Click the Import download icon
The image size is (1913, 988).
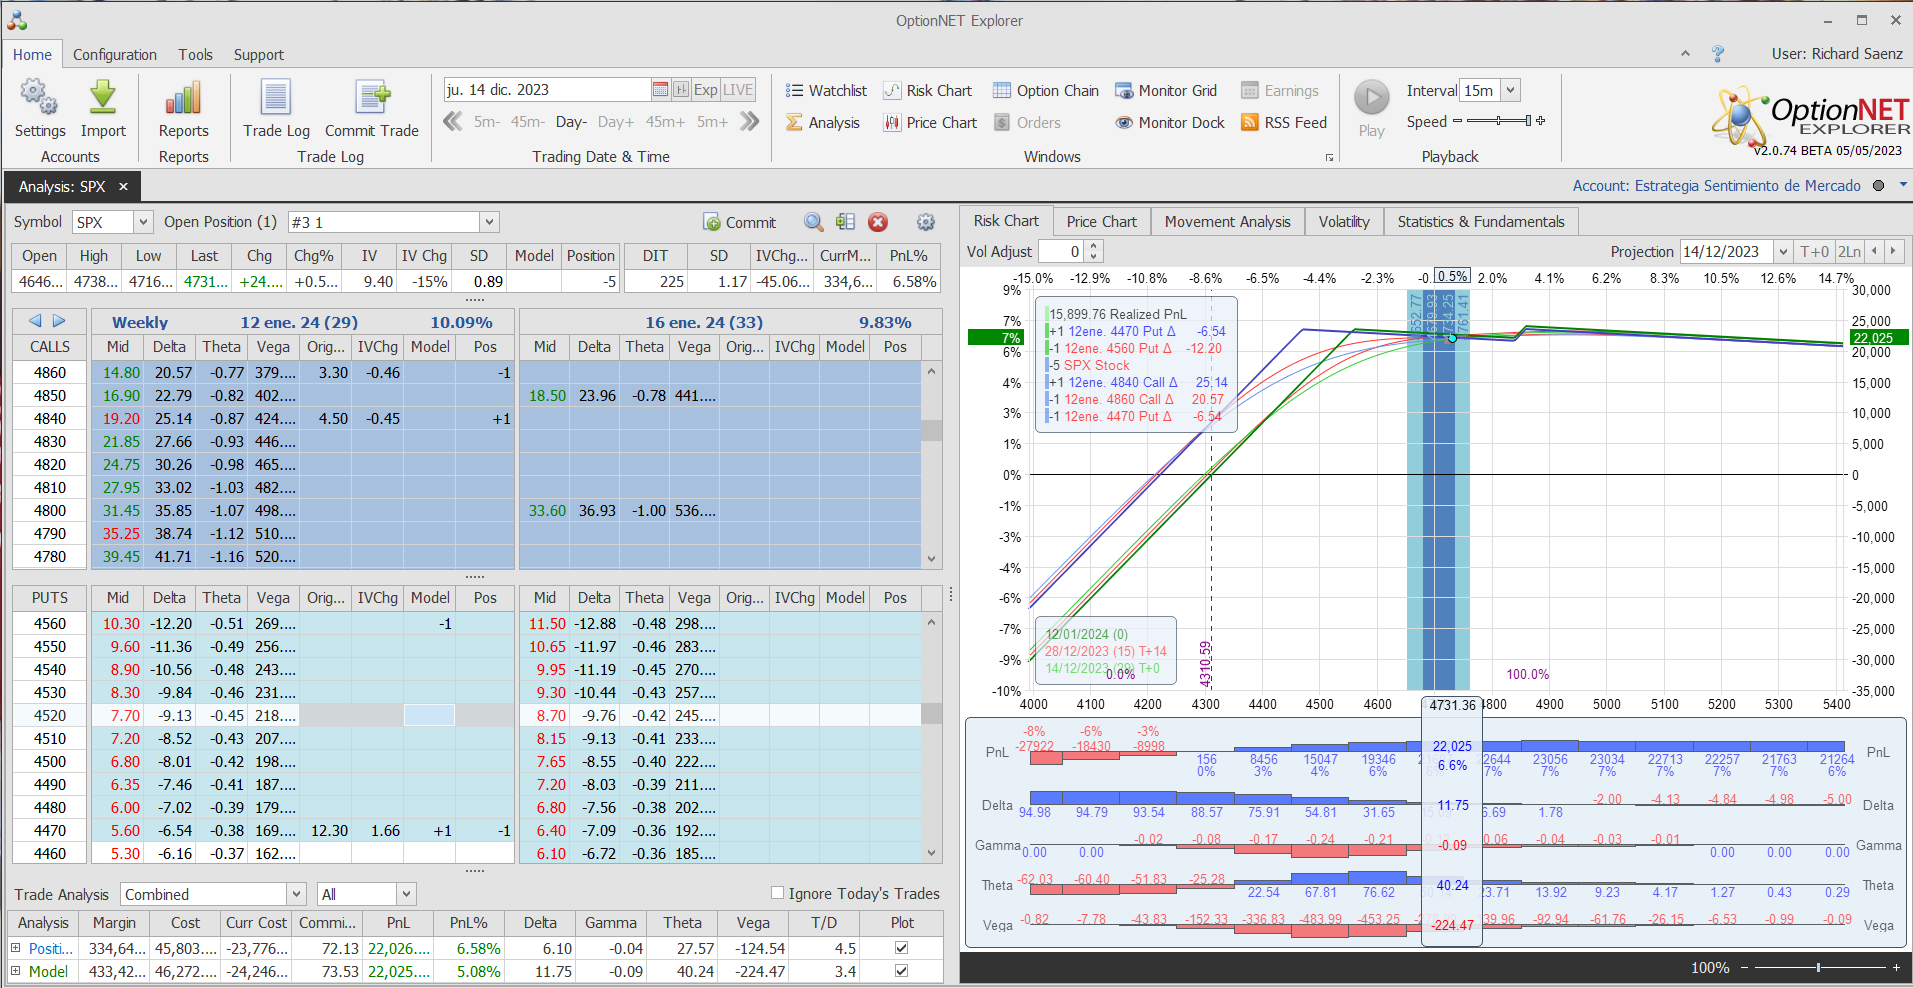pyautogui.click(x=103, y=99)
